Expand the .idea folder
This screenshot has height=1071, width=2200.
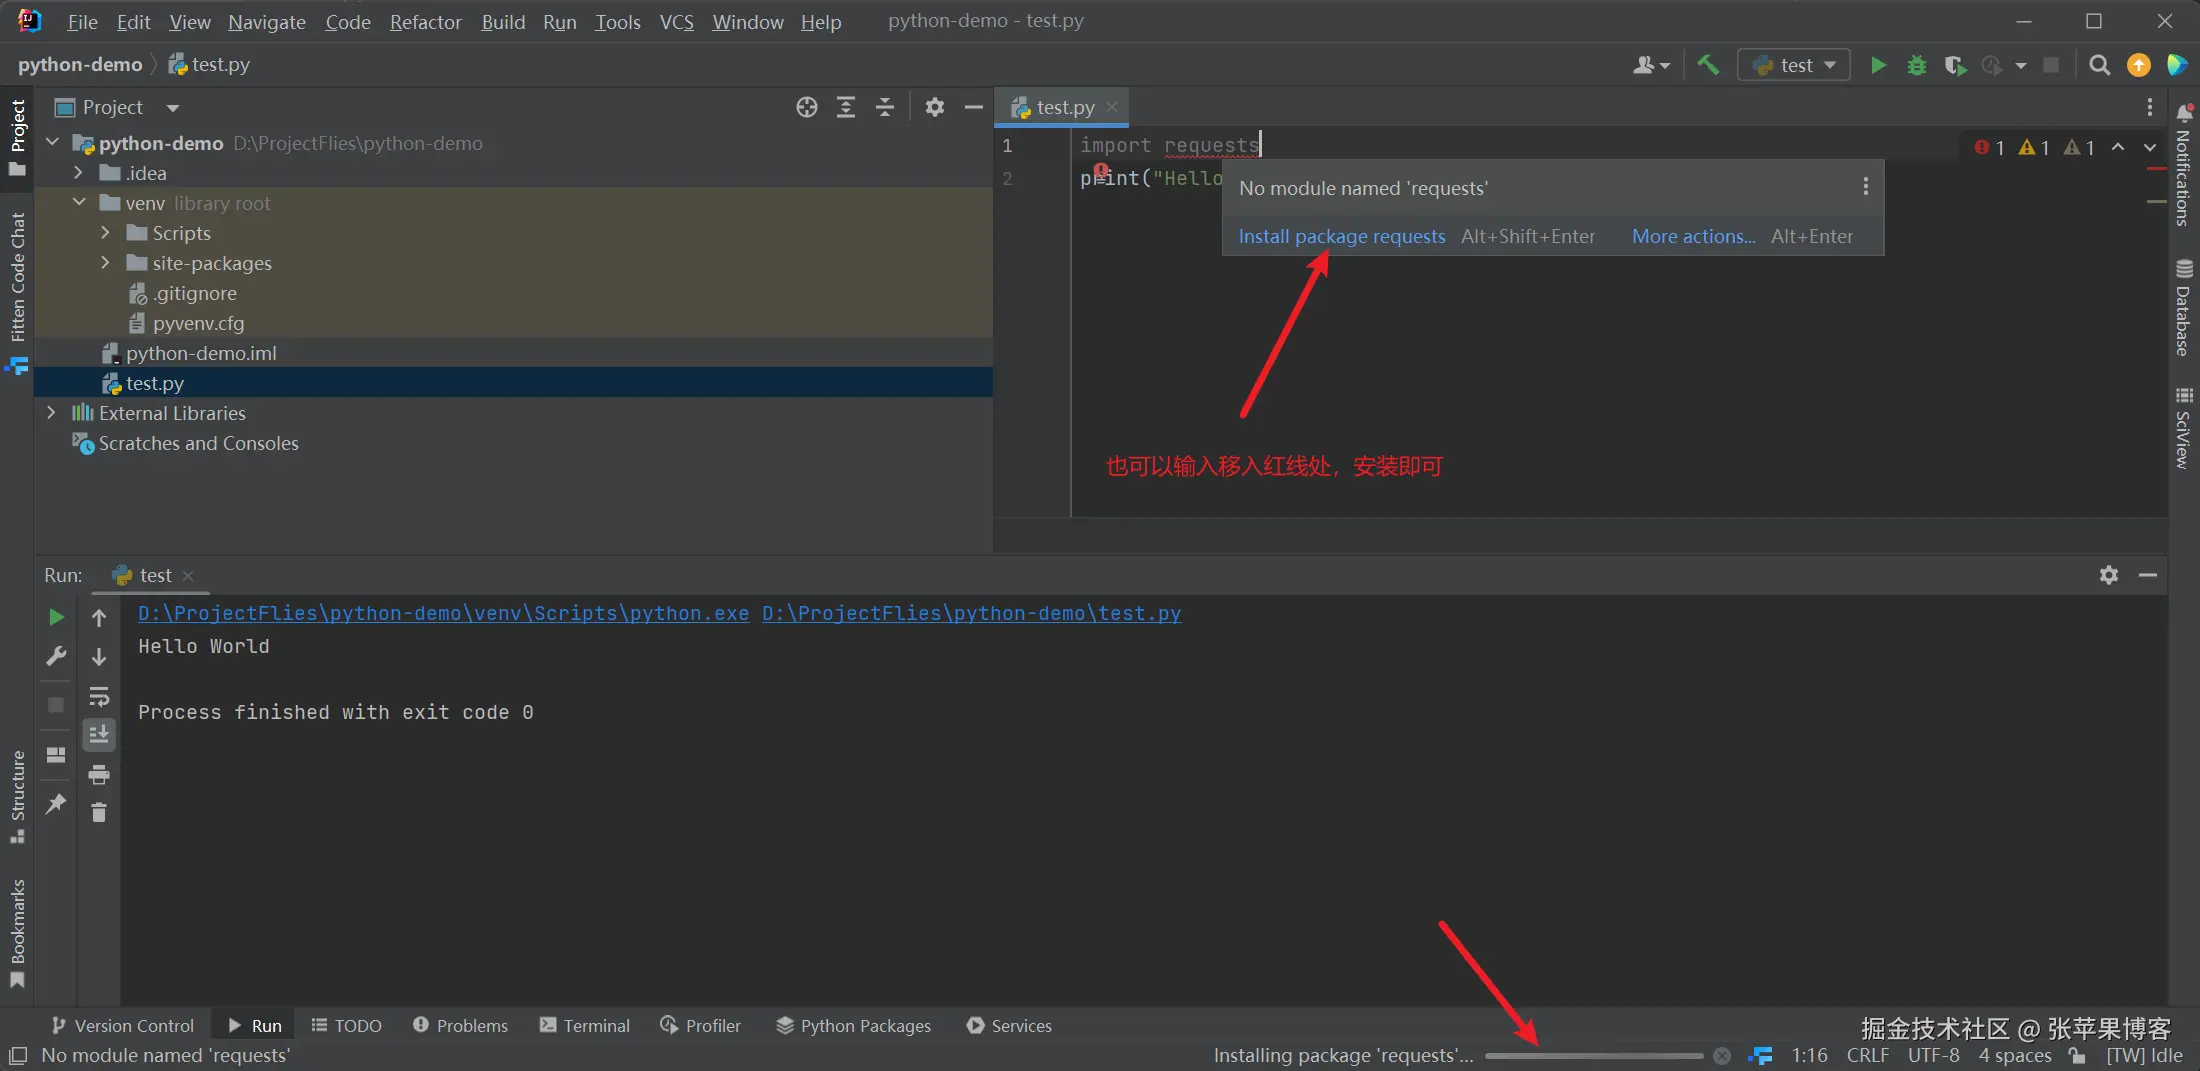click(x=79, y=173)
